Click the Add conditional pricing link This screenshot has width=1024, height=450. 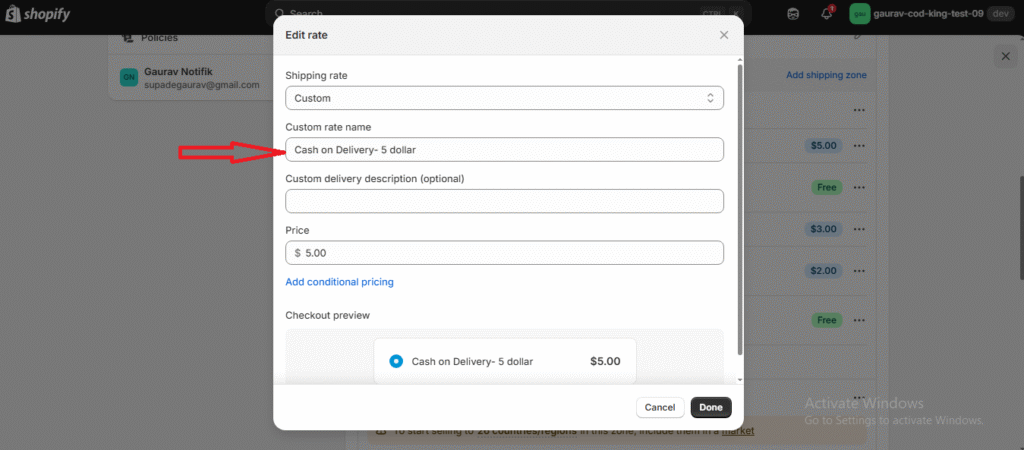[339, 282]
